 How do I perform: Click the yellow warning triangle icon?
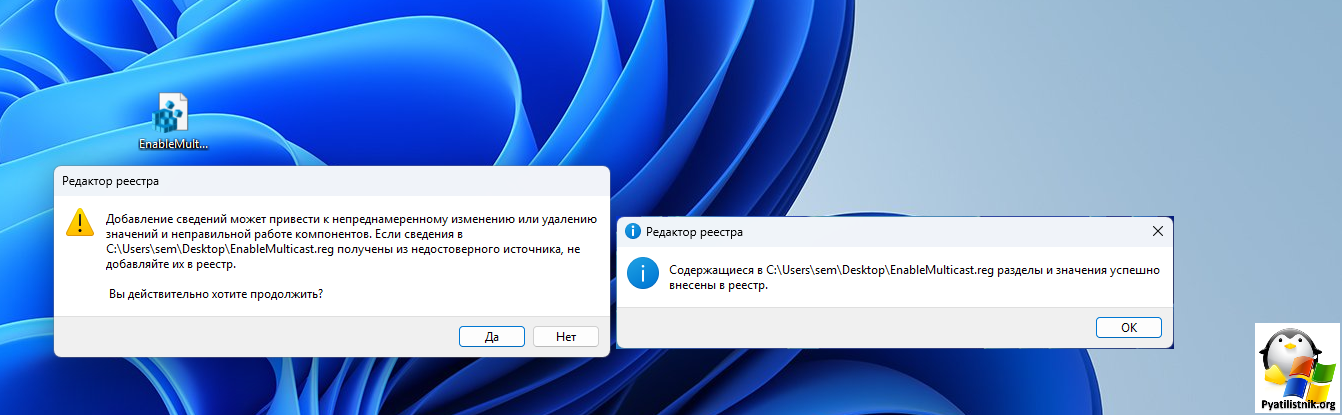(80, 222)
